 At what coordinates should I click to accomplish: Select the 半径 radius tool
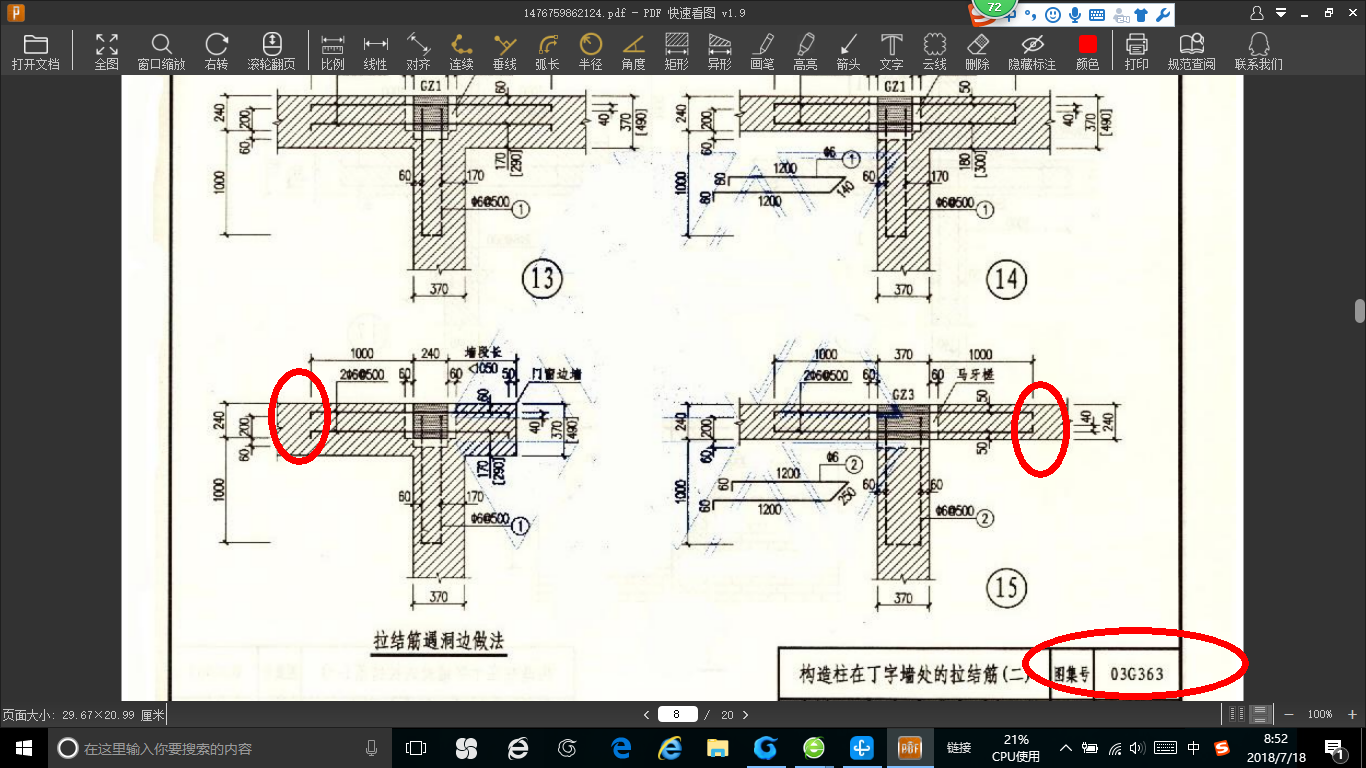(x=590, y=51)
